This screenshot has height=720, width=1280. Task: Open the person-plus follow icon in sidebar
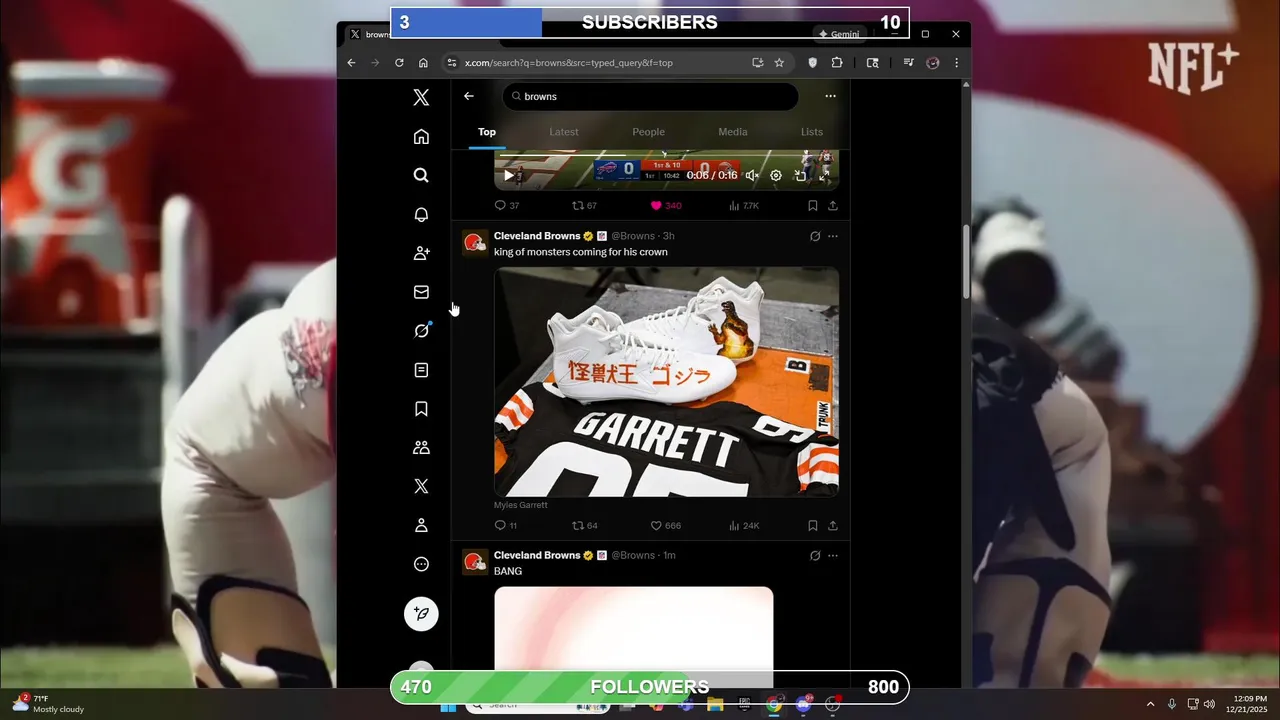pyautogui.click(x=421, y=253)
